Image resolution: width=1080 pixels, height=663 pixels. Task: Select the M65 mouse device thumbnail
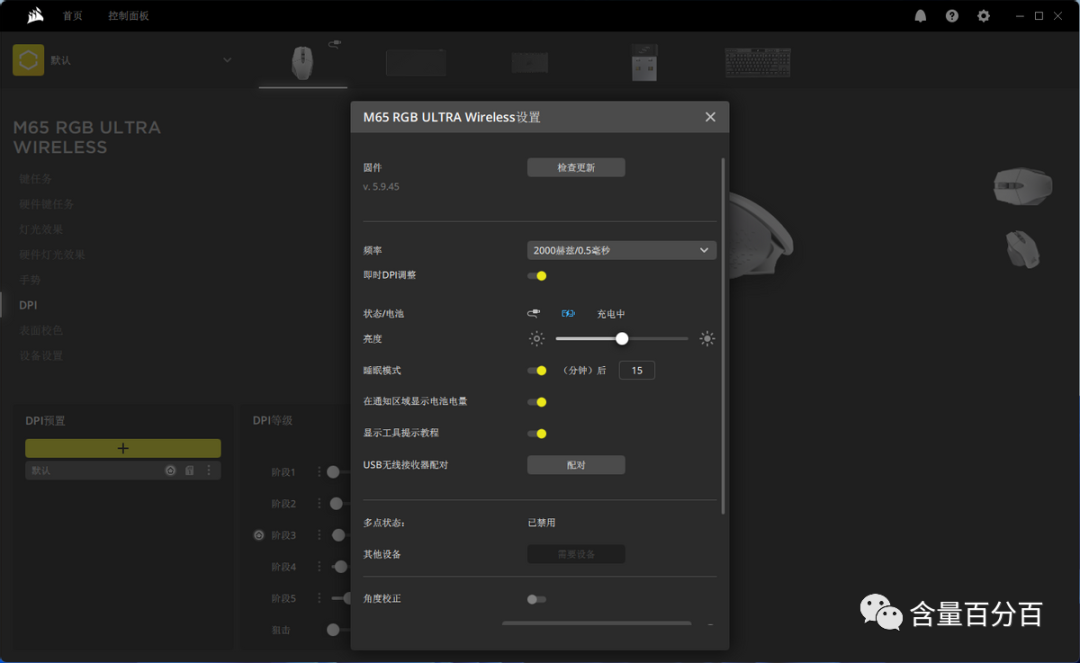(x=302, y=63)
